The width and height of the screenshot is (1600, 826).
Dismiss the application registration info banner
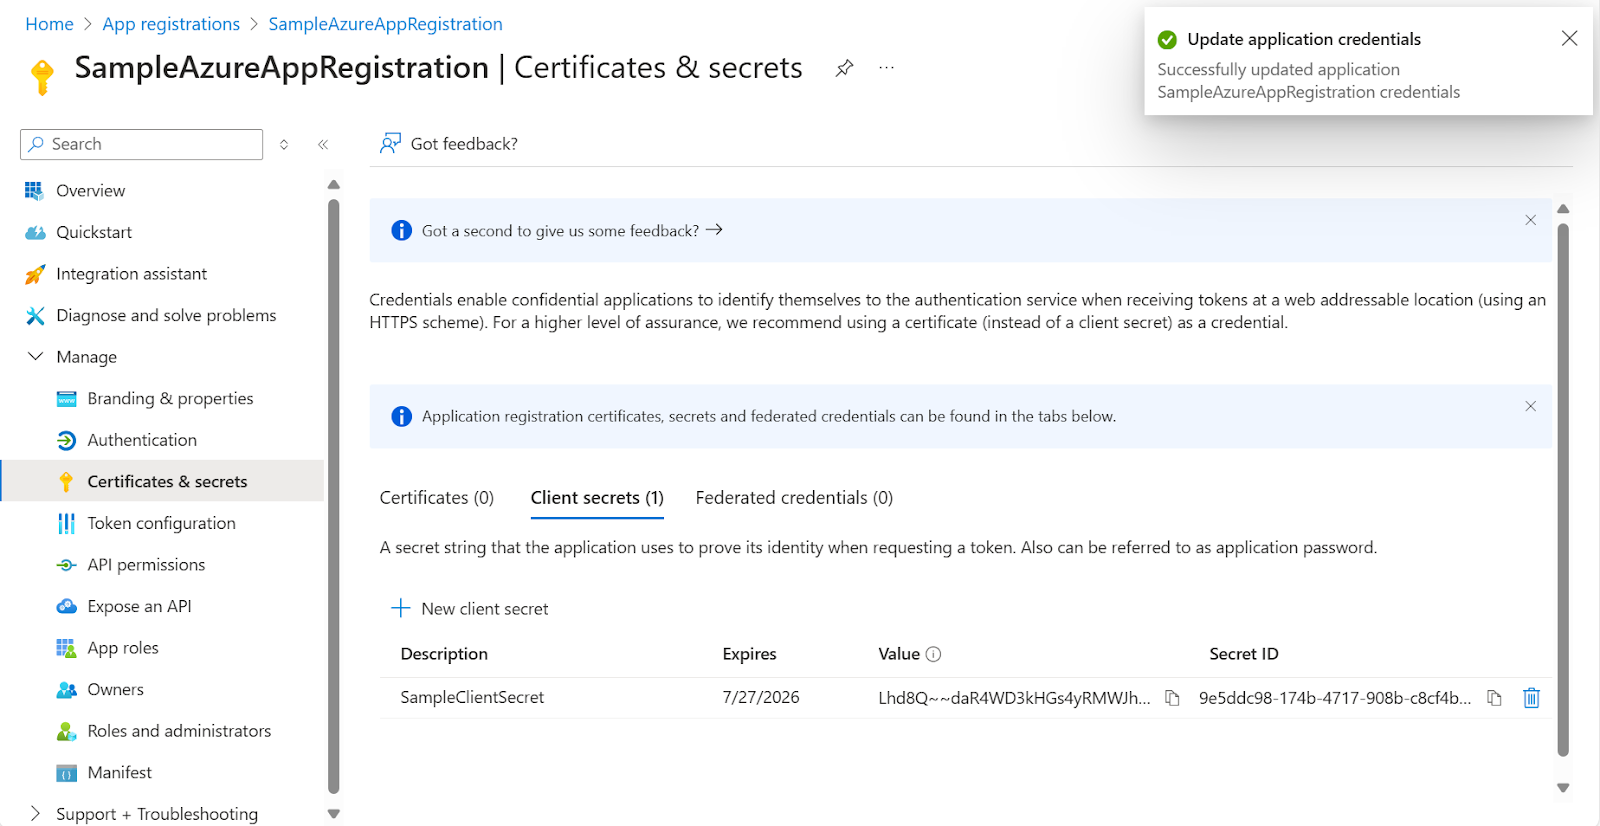(1530, 406)
